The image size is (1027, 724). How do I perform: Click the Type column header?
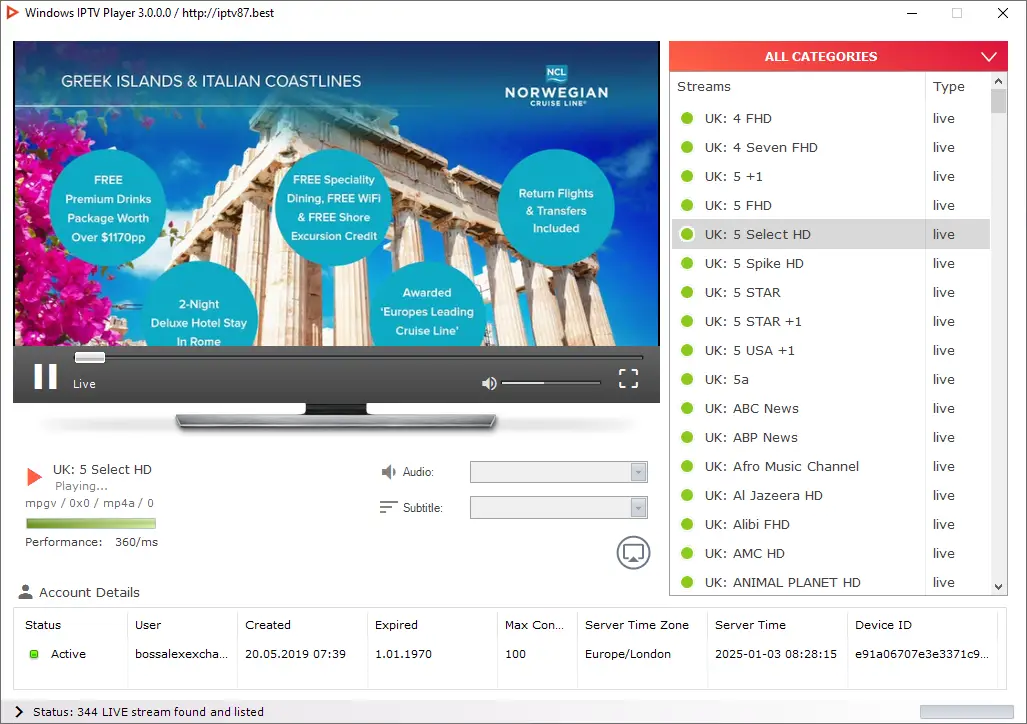[948, 86]
